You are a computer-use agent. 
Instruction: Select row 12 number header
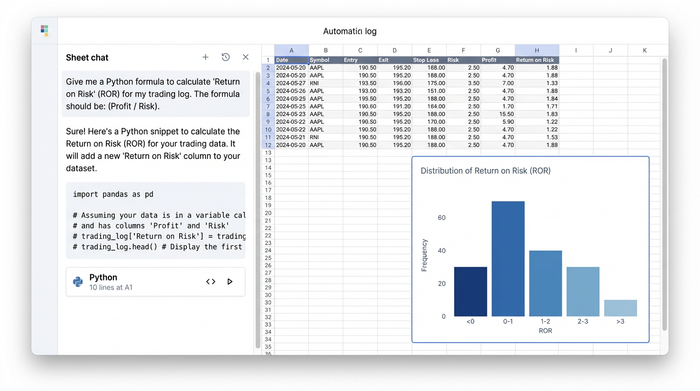pos(268,145)
